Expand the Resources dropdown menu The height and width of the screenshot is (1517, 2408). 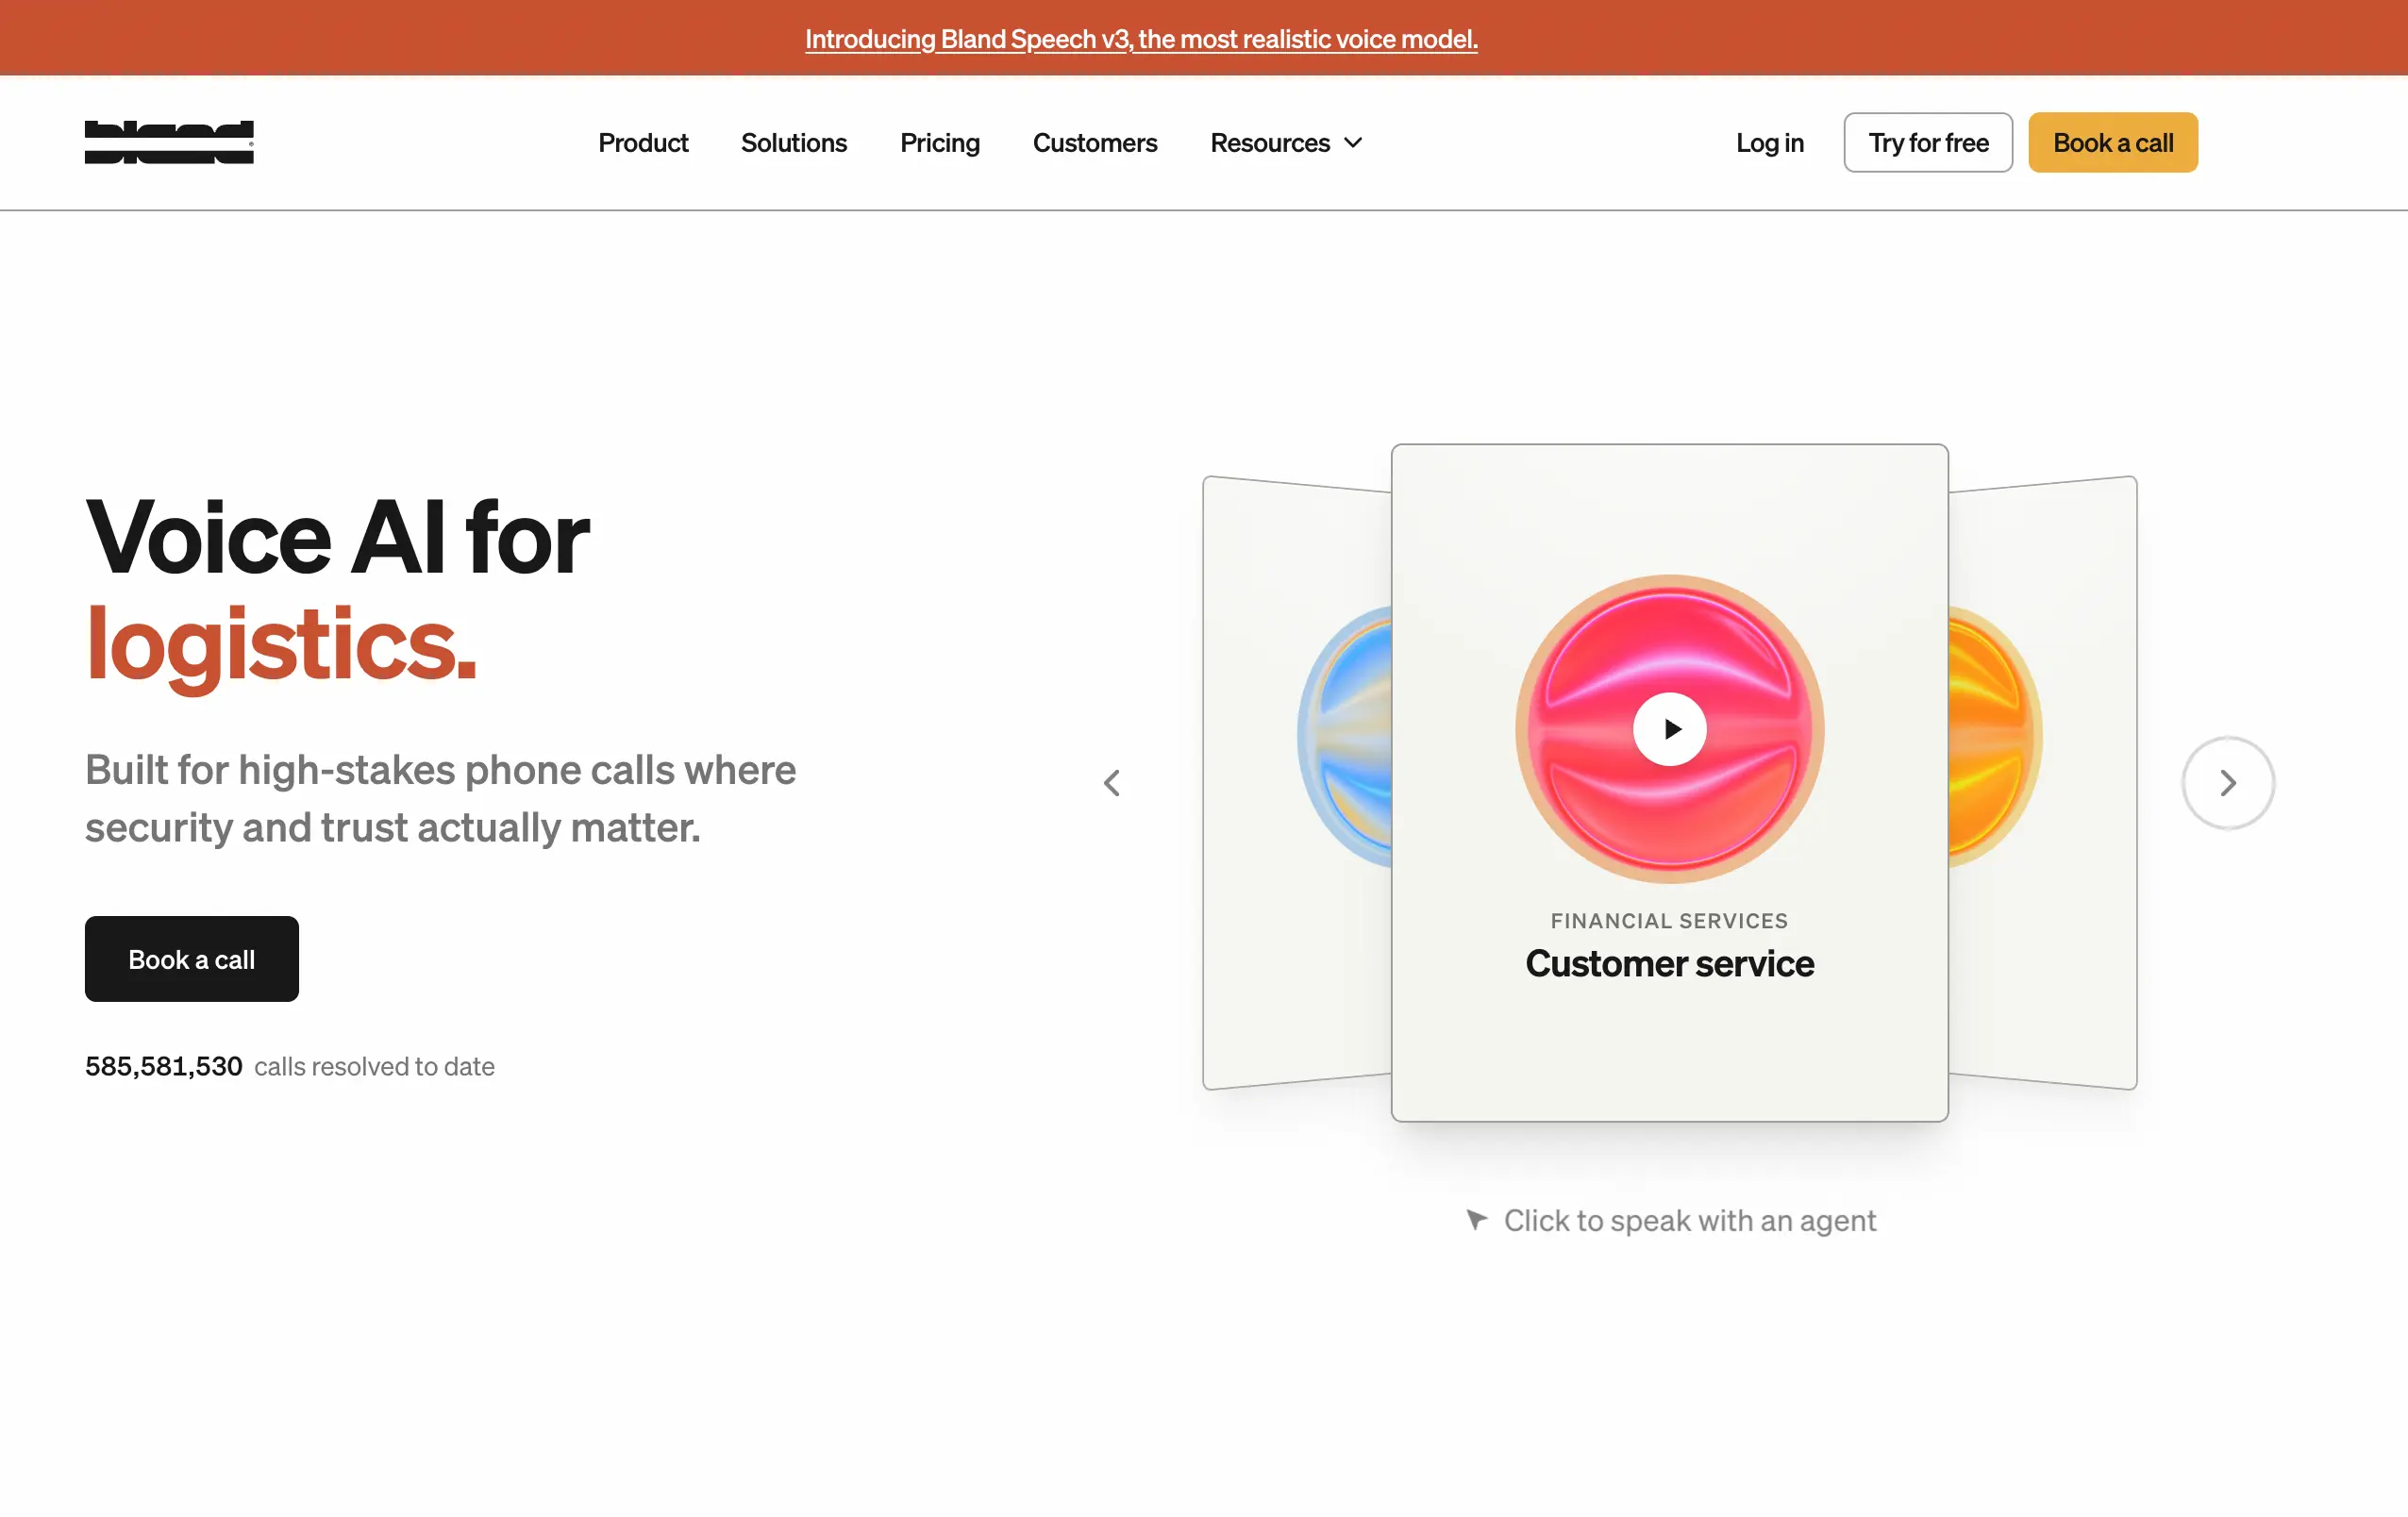click(1286, 143)
